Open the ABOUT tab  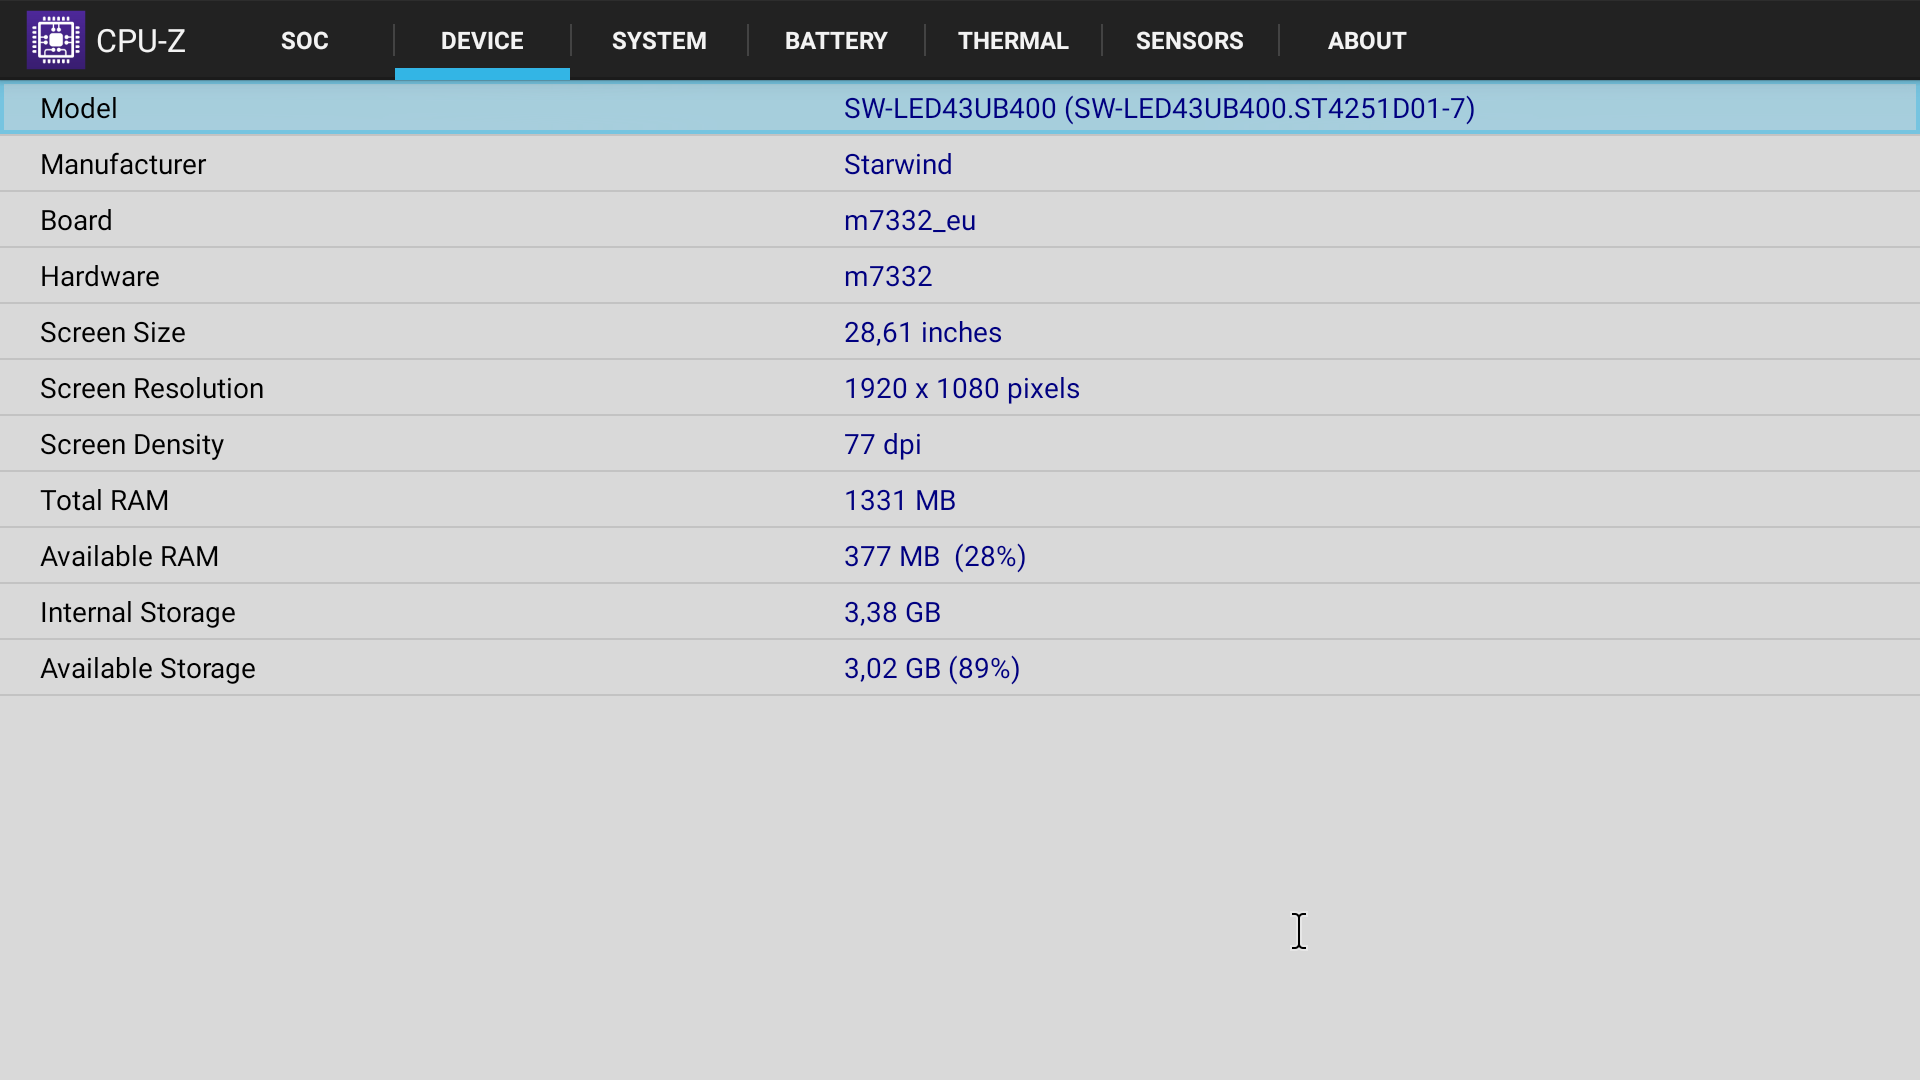coord(1367,41)
